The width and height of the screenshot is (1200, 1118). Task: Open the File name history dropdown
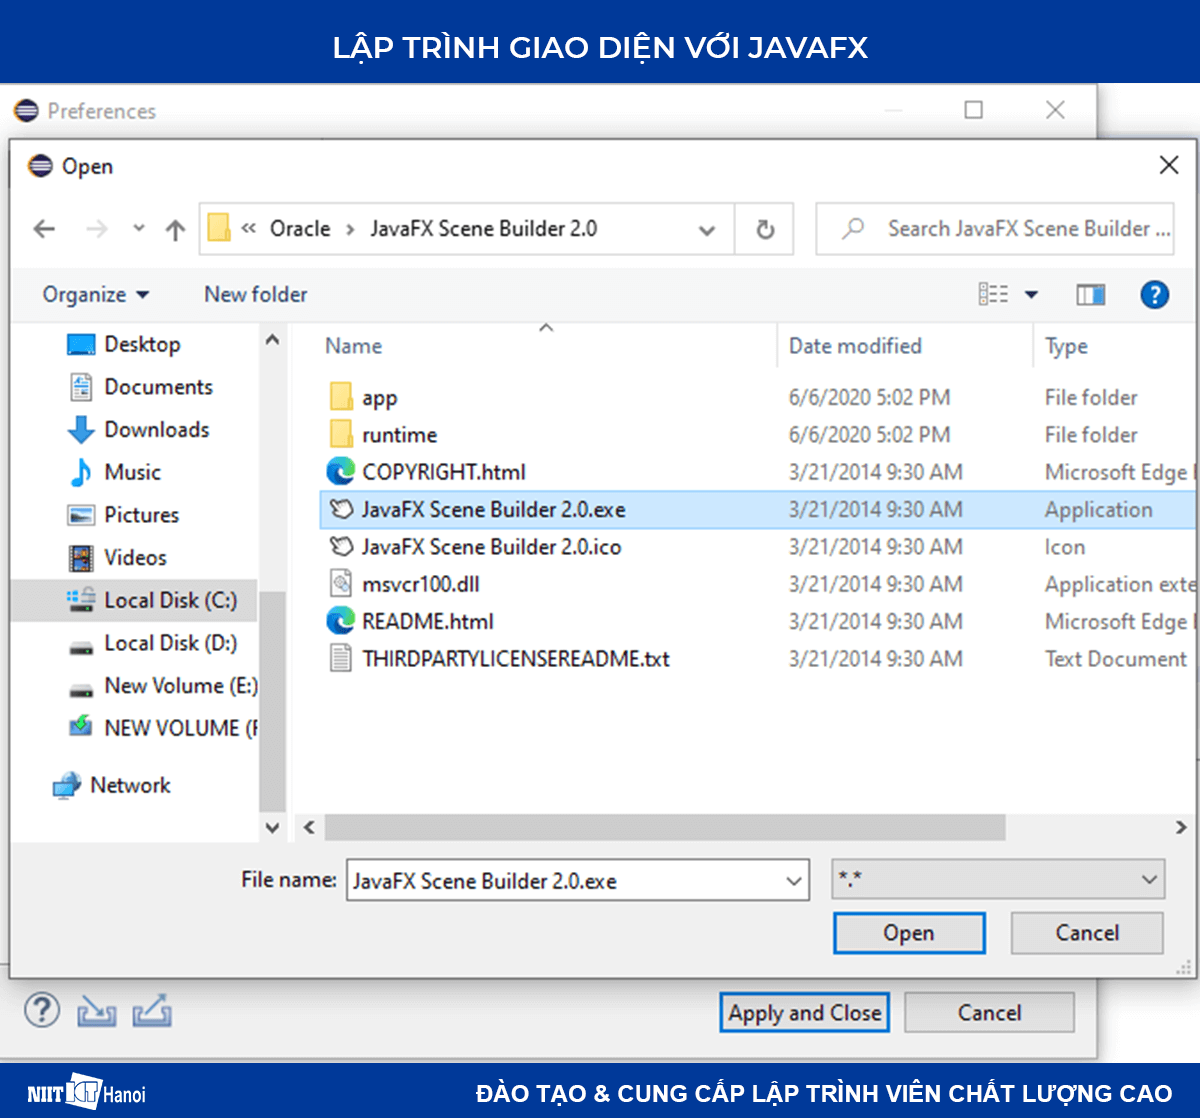click(791, 880)
